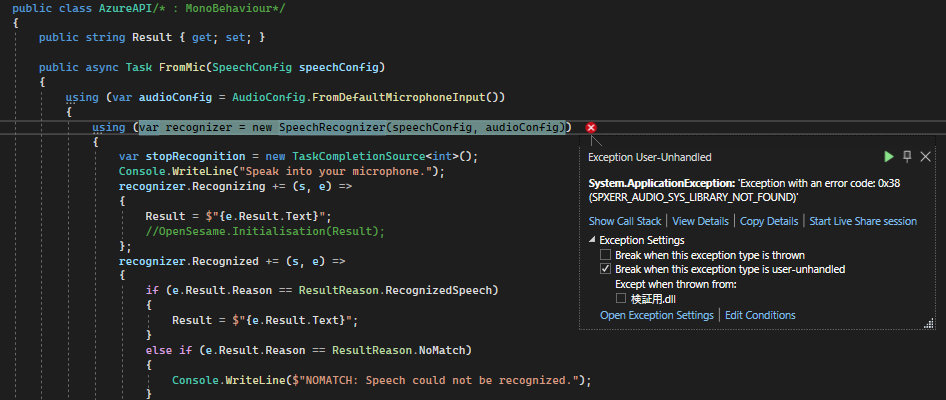Click the Copy Details link
This screenshot has height=400, width=946.
click(769, 221)
